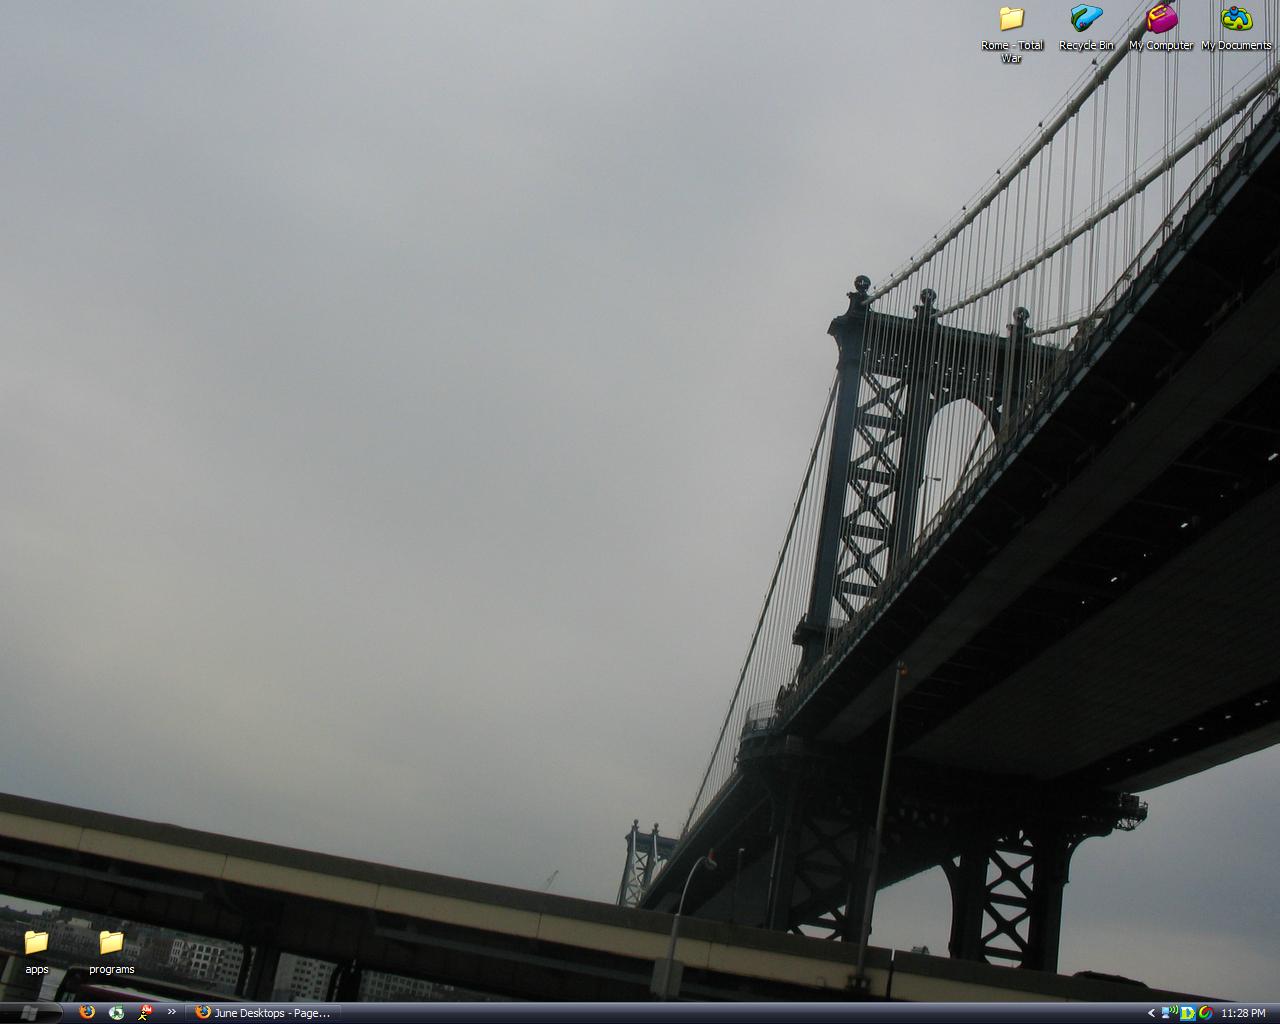Screen dimensions: 1280x1024
Task: Open the blue D tray icon
Action: (1188, 1013)
